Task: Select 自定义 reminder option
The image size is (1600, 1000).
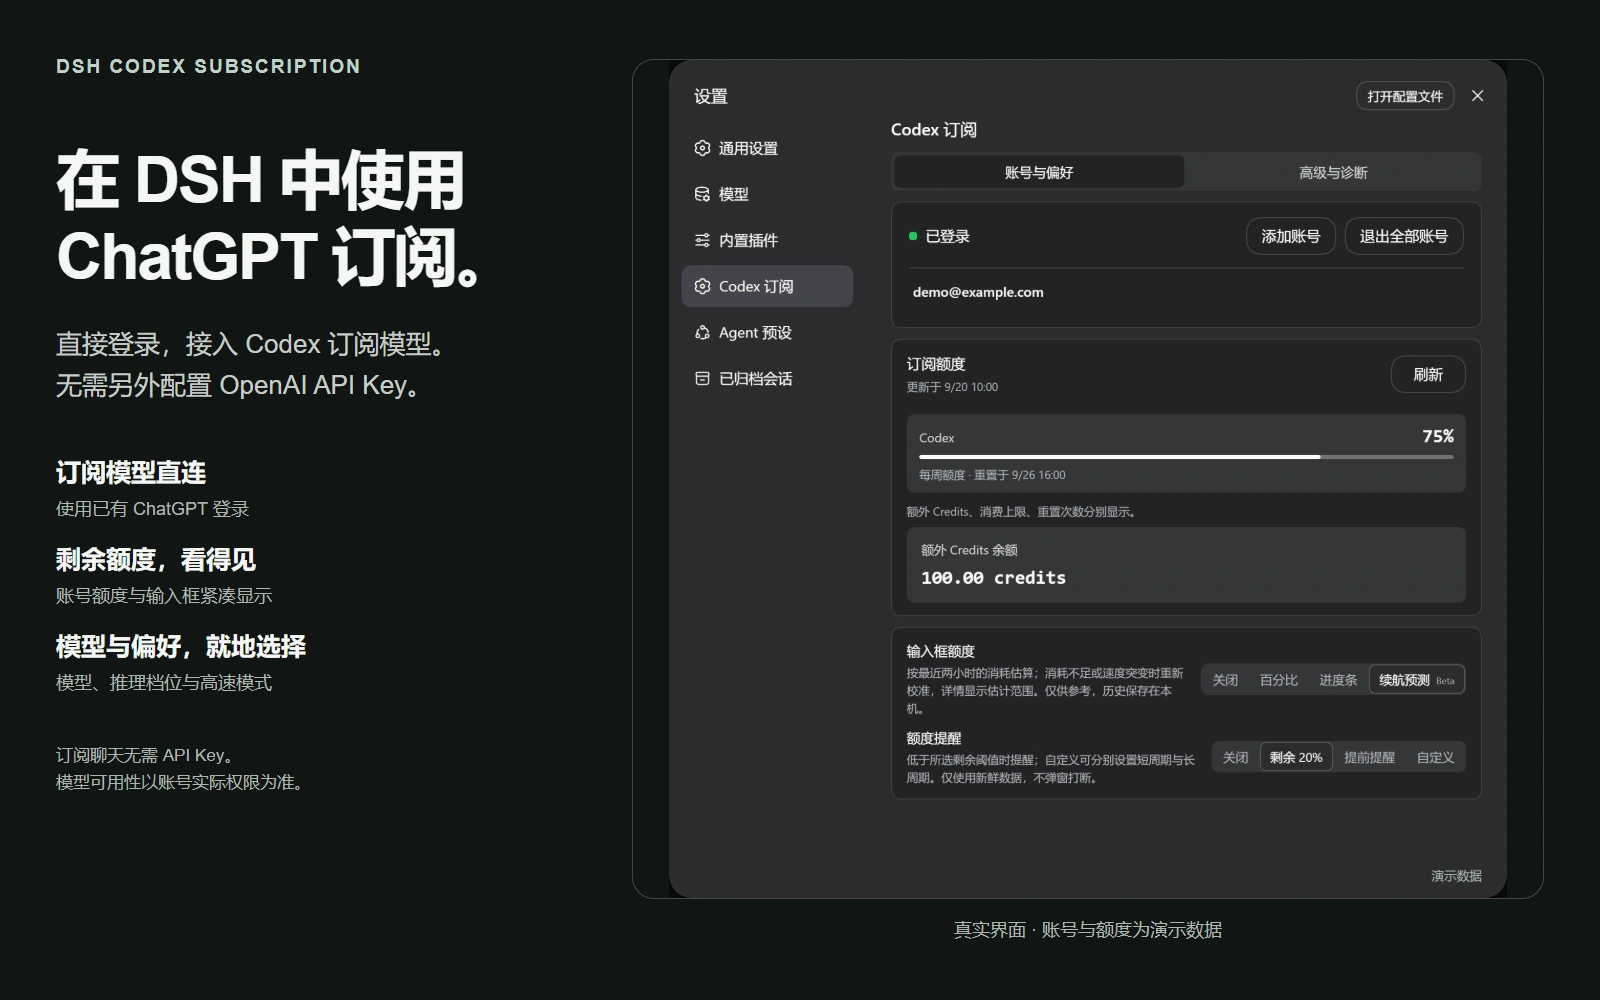Action: pyautogui.click(x=1435, y=757)
